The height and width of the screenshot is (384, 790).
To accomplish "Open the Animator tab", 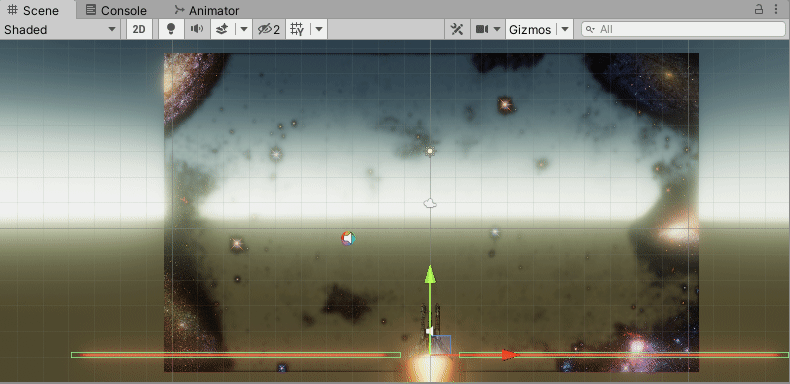I will [x=207, y=10].
